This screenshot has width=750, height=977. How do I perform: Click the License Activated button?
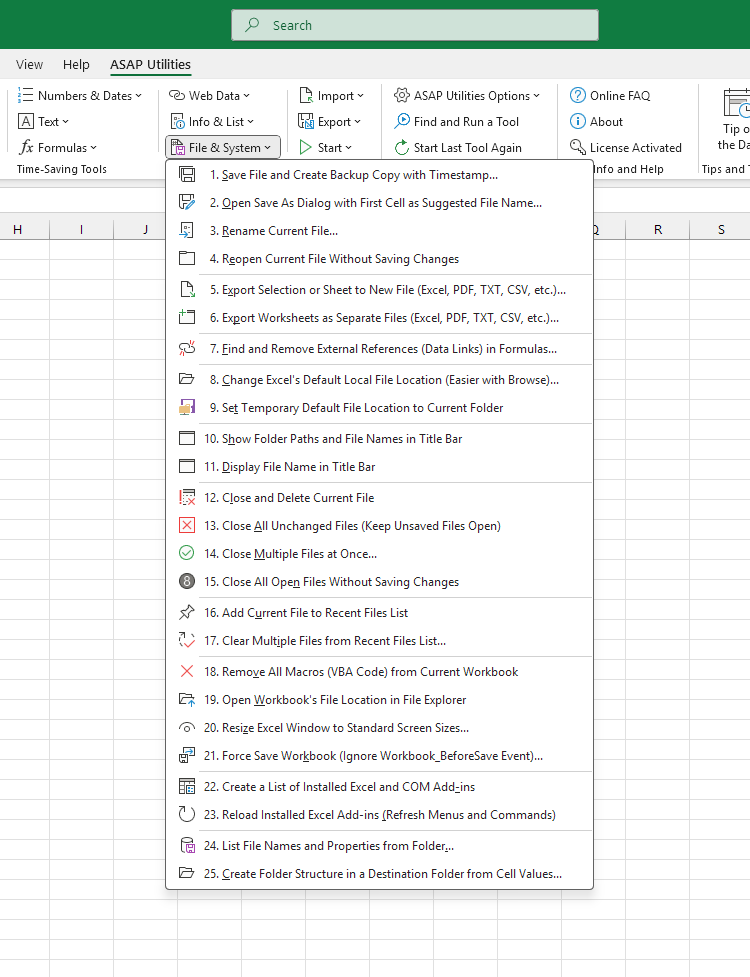tap(626, 148)
